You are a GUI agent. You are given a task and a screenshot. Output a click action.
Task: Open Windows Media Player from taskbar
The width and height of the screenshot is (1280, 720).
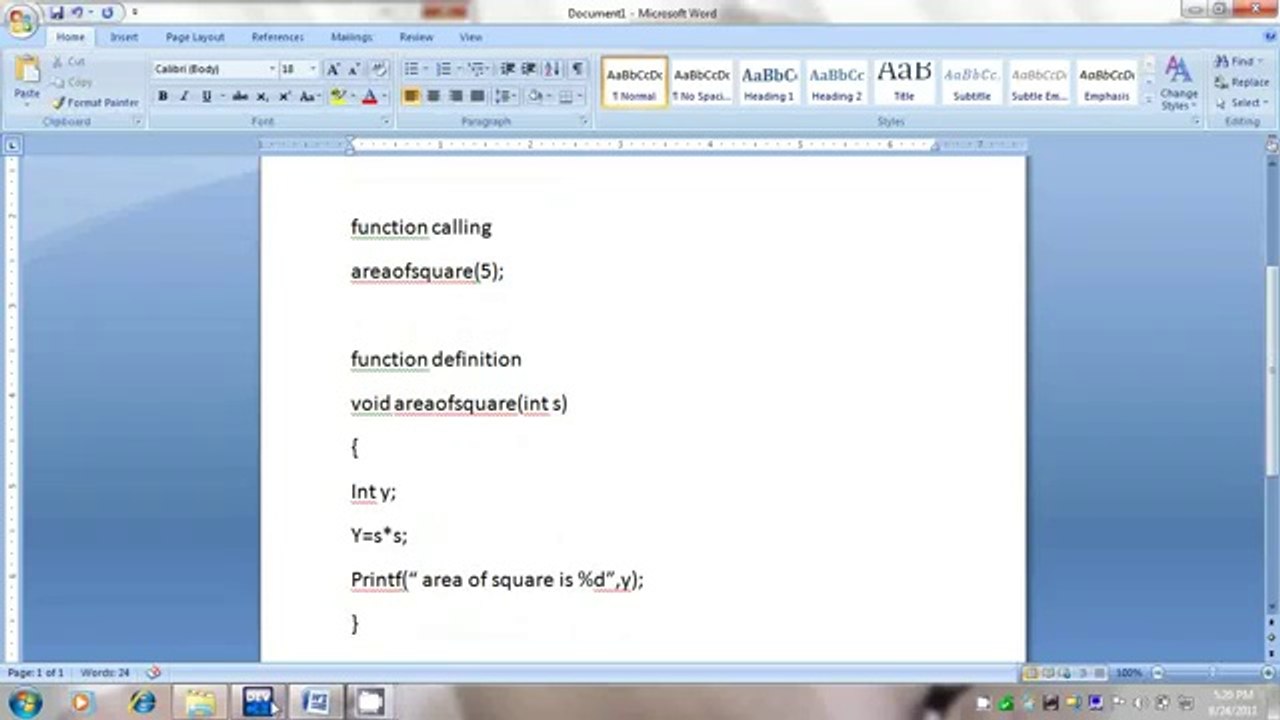tap(81, 702)
